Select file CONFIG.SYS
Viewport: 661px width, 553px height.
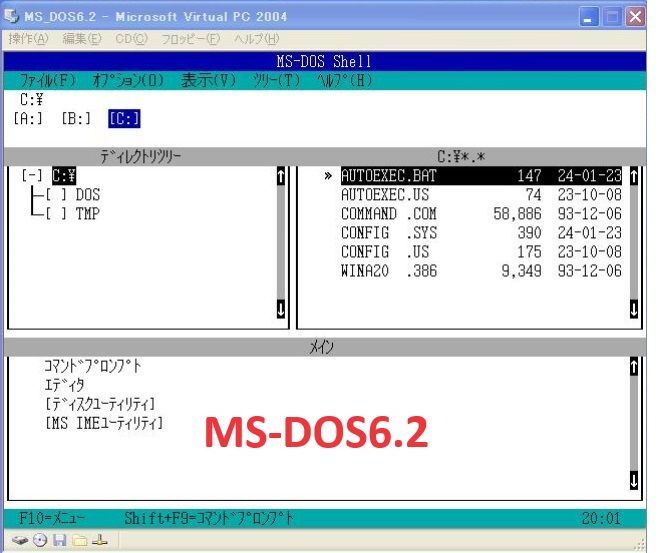(481, 233)
